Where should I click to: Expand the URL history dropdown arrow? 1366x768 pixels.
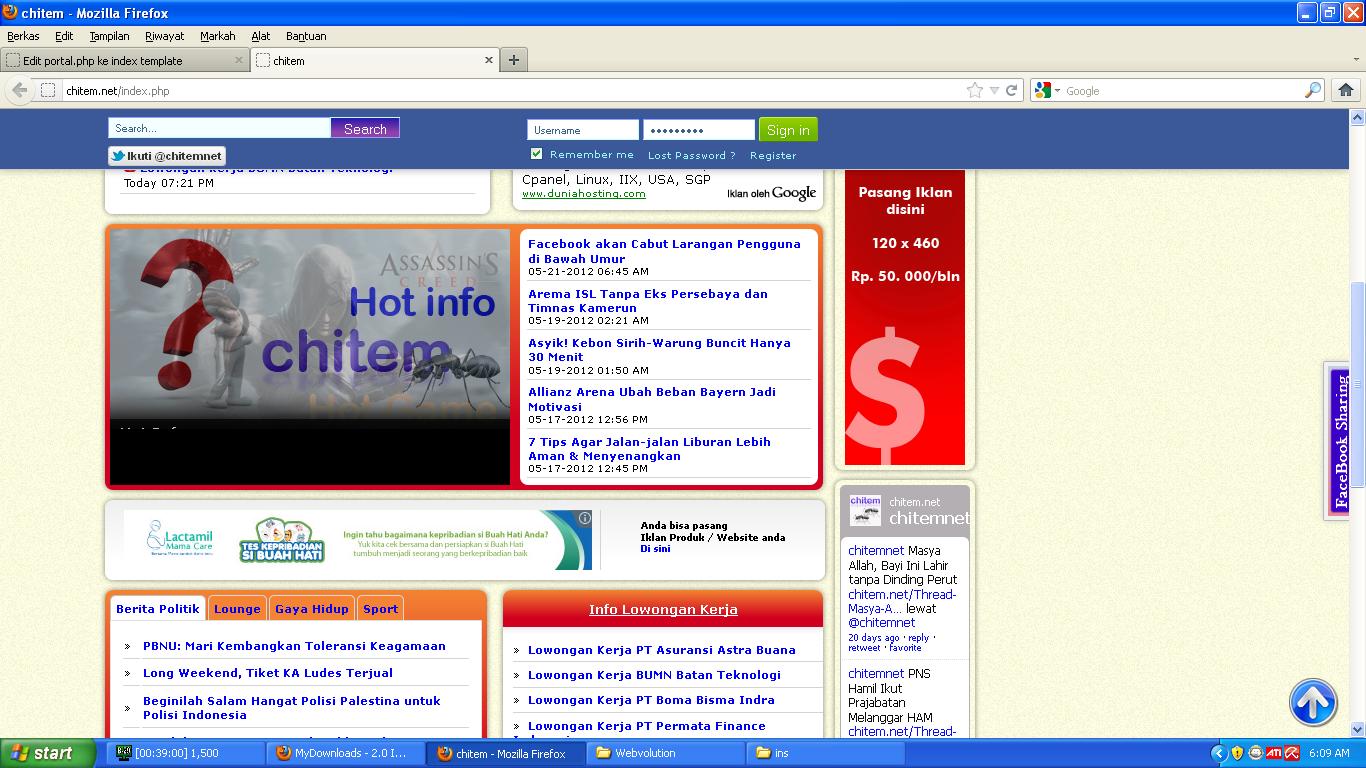(994, 90)
